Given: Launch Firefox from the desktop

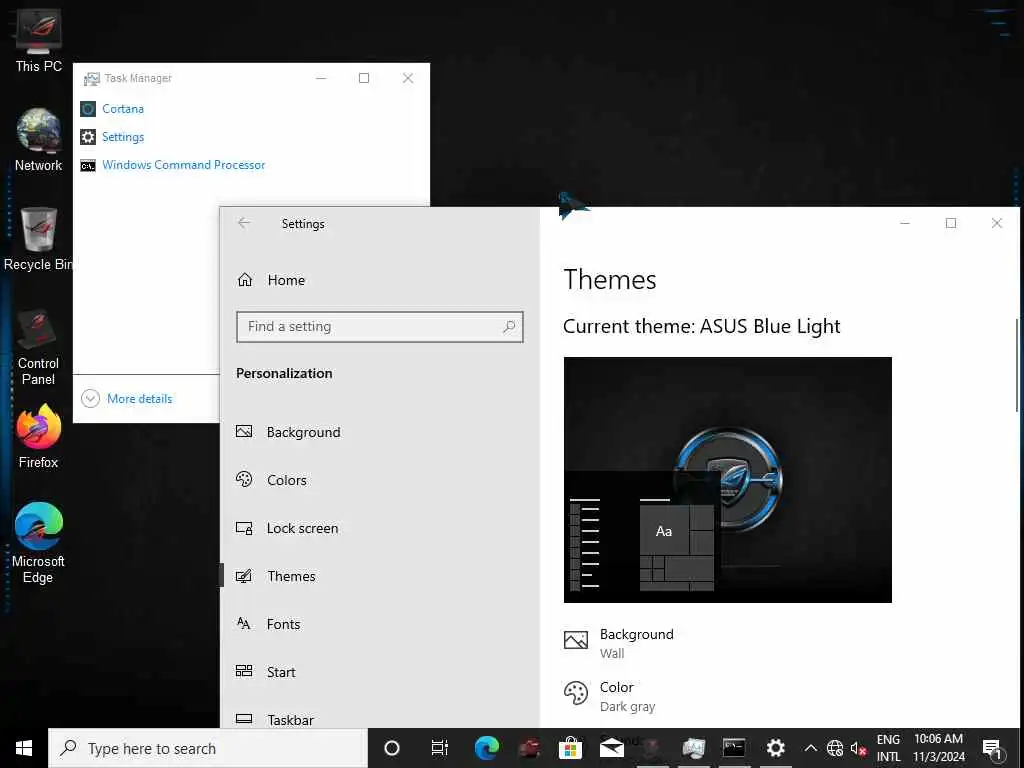Looking at the screenshot, I should 39,436.
